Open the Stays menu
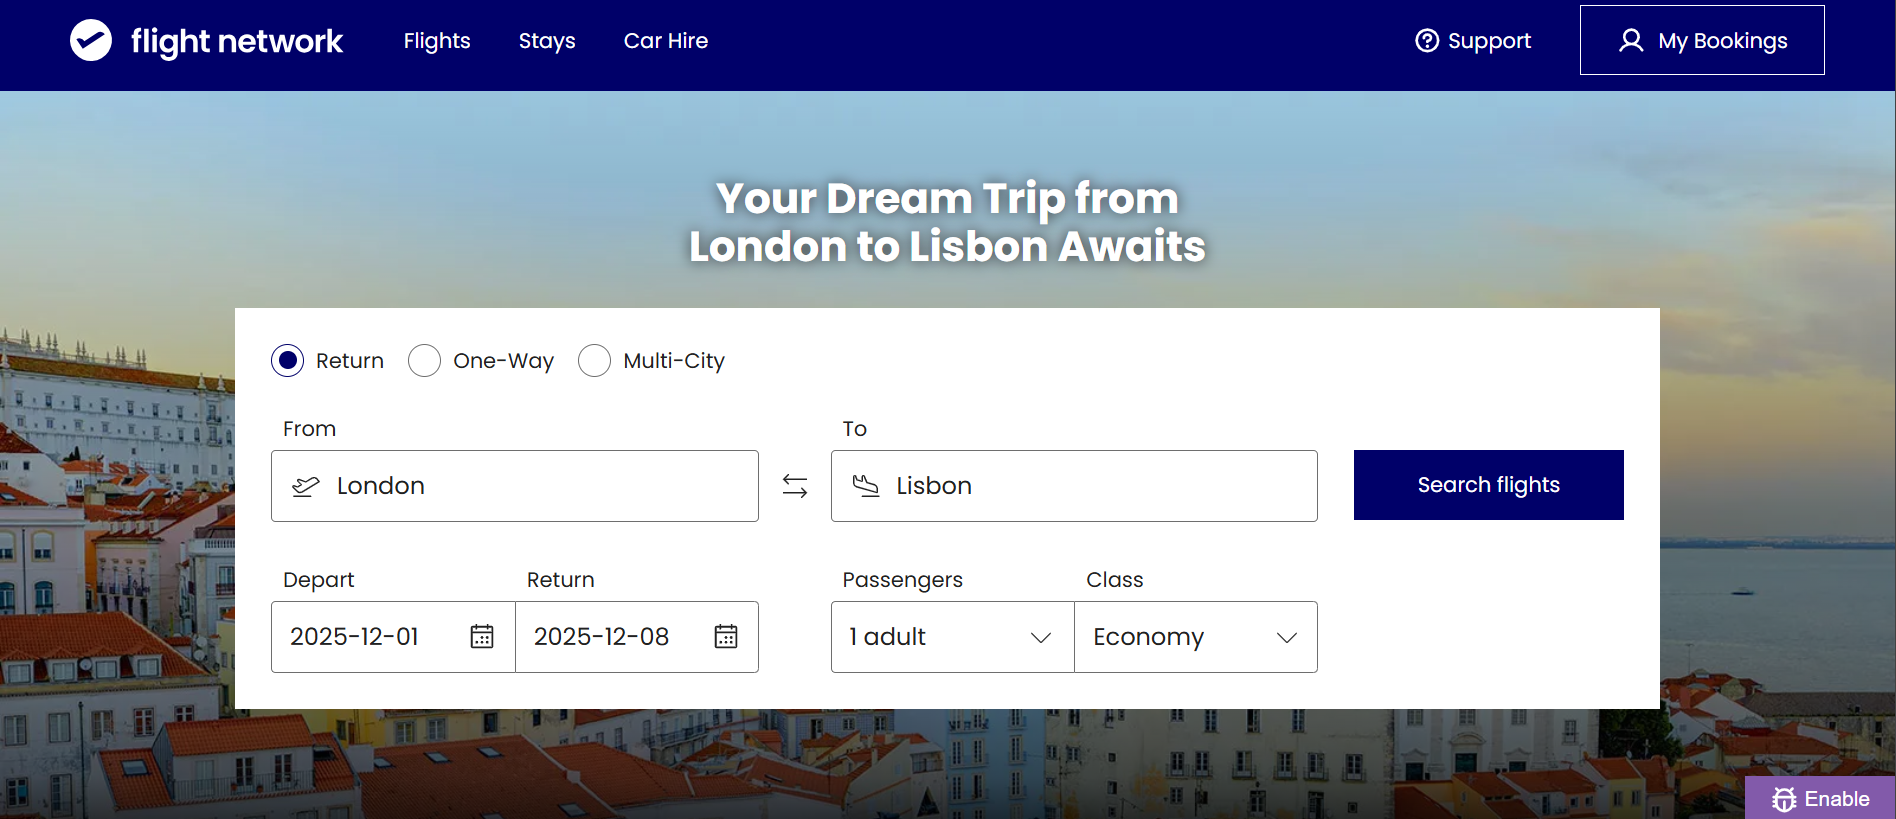Image resolution: width=1896 pixels, height=819 pixels. tap(547, 41)
